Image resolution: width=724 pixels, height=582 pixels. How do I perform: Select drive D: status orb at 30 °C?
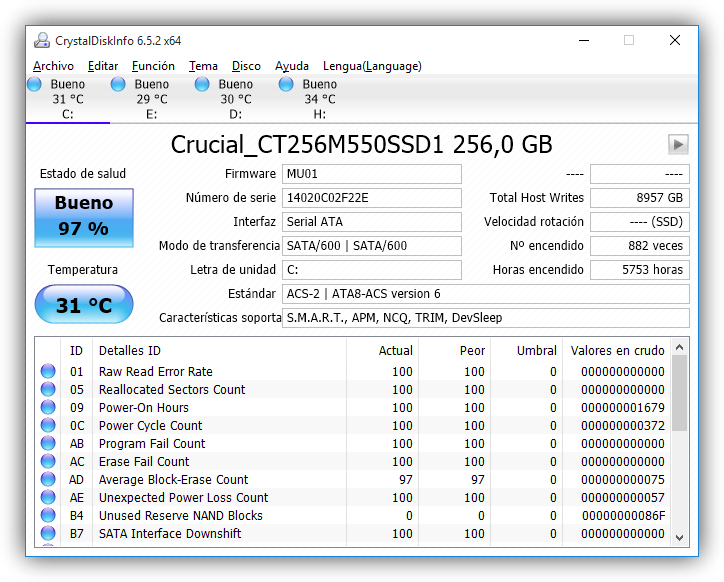(202, 85)
